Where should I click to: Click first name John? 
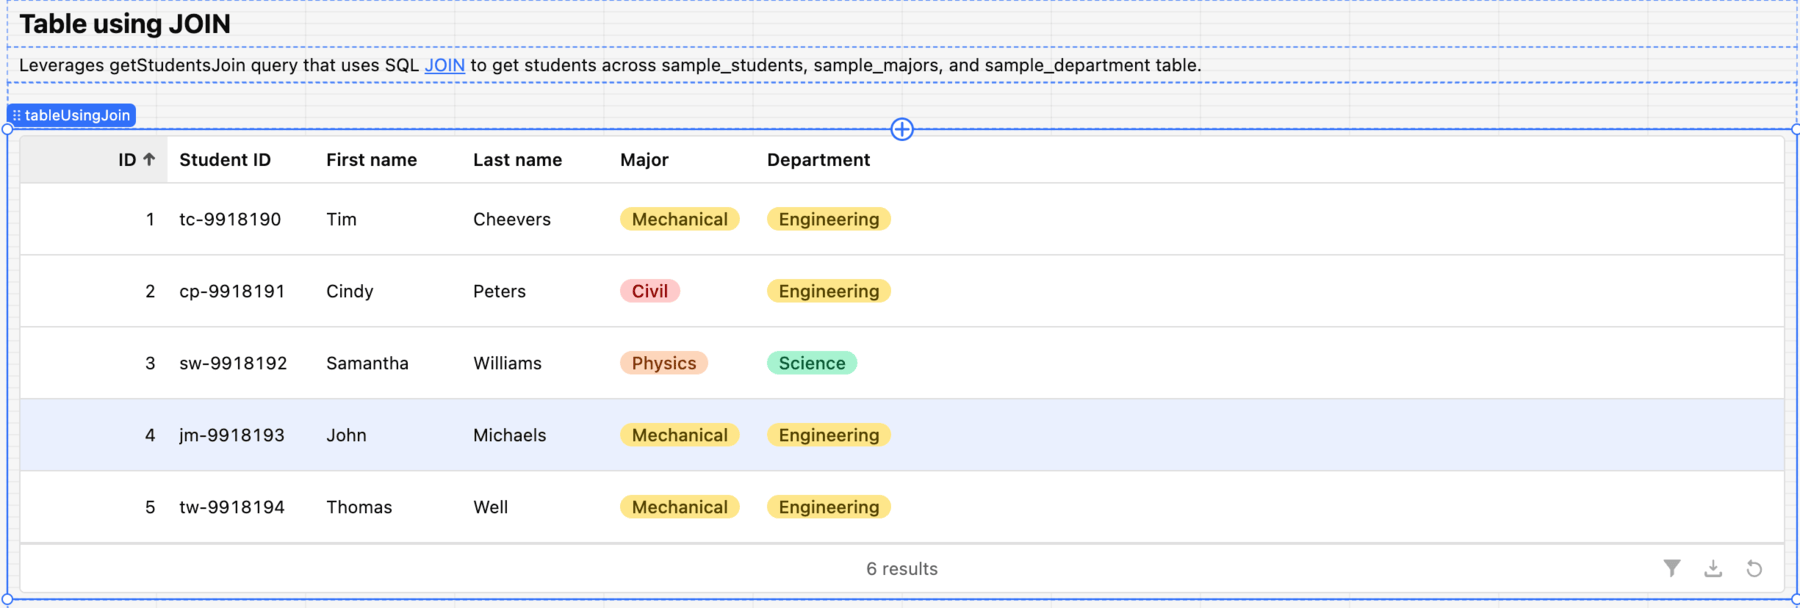[346, 435]
